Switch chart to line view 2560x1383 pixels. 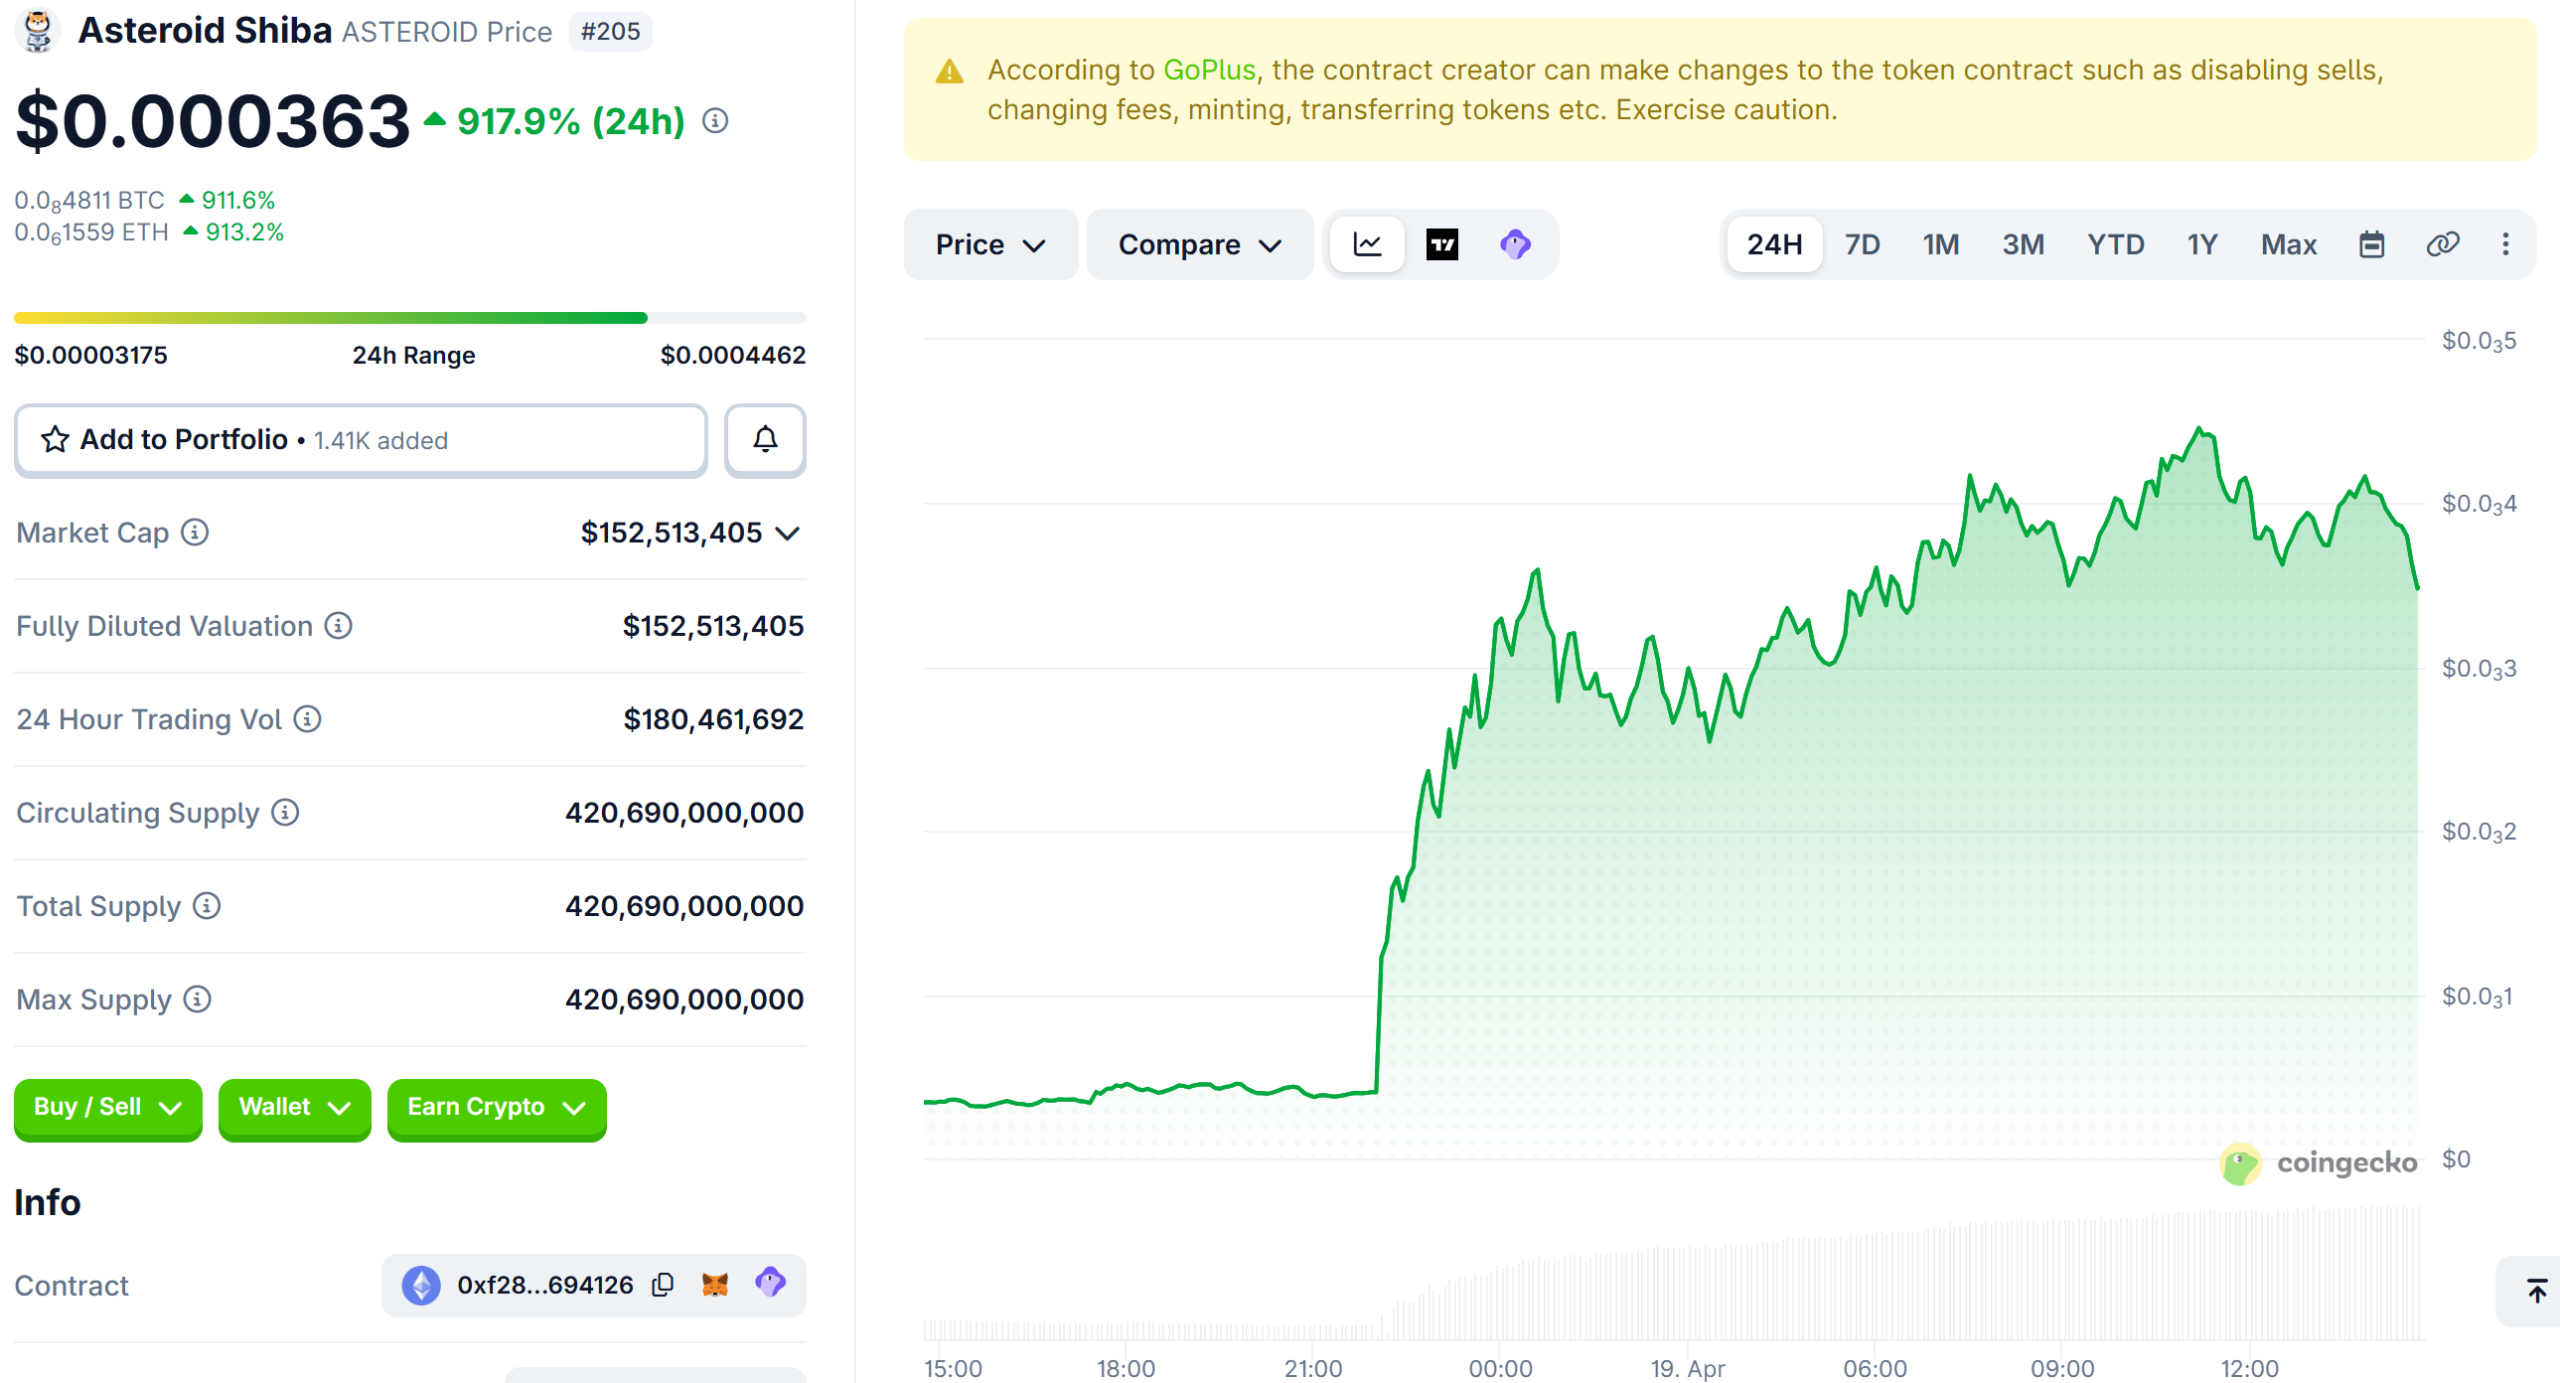1366,244
